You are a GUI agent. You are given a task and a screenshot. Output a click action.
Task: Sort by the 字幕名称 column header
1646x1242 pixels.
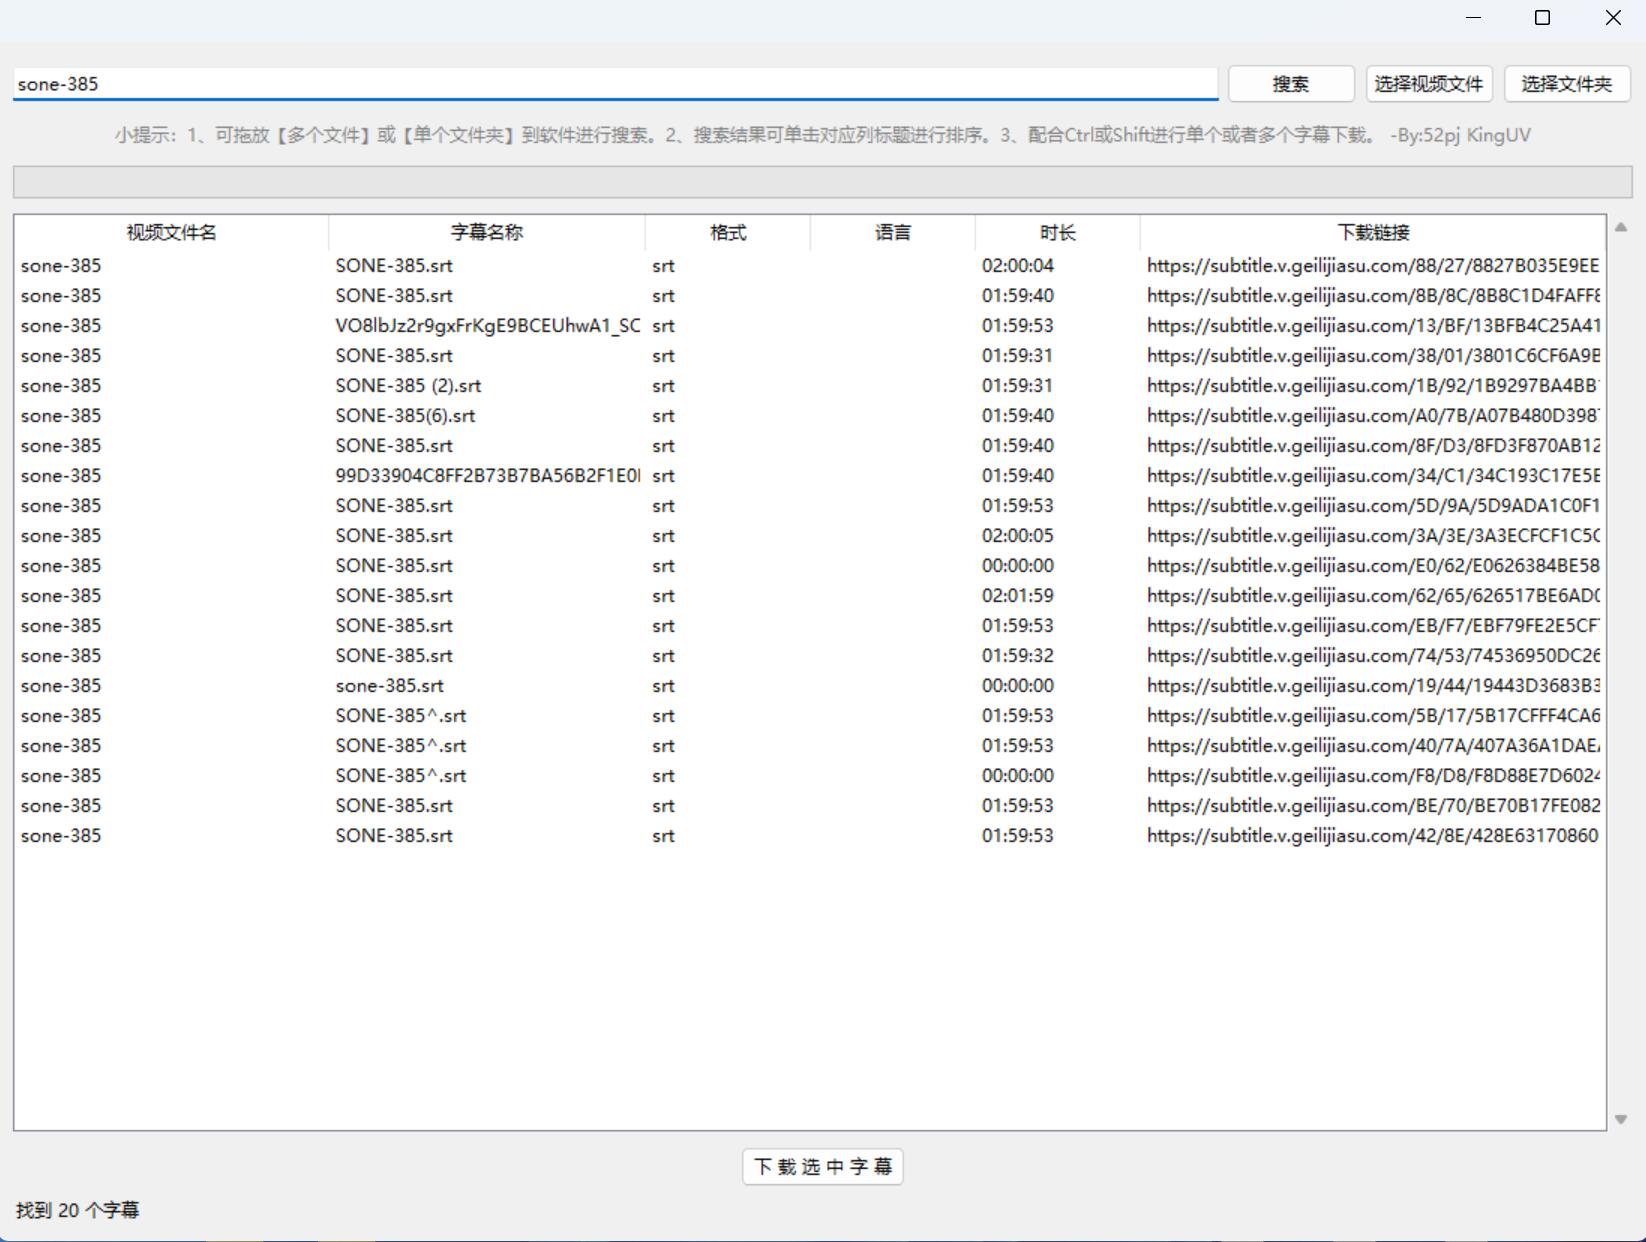click(487, 233)
